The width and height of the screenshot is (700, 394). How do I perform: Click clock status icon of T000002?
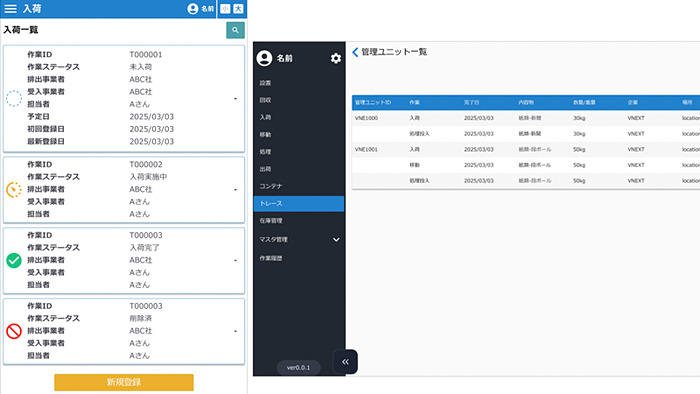point(14,190)
